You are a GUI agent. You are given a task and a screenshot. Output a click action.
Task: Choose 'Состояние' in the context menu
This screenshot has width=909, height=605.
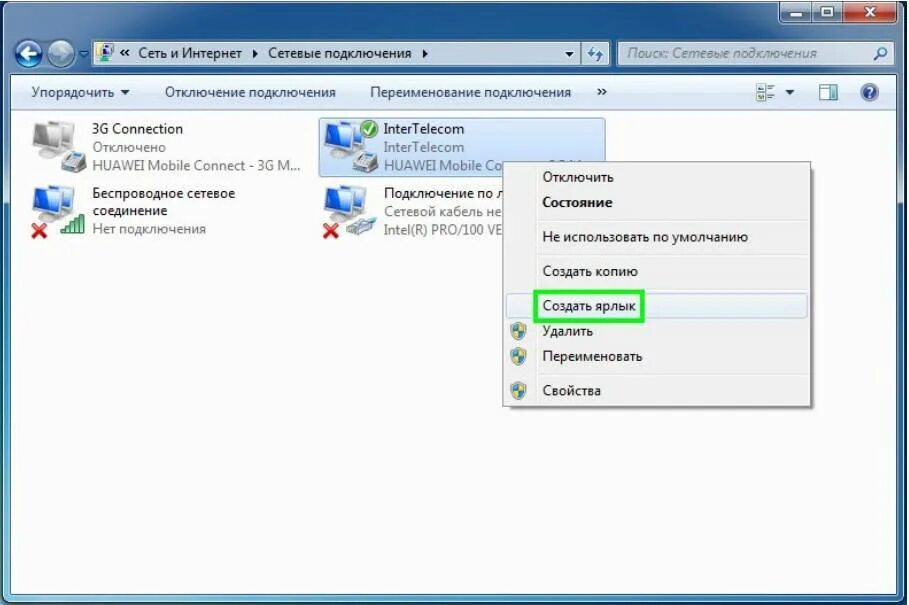[657, 202]
